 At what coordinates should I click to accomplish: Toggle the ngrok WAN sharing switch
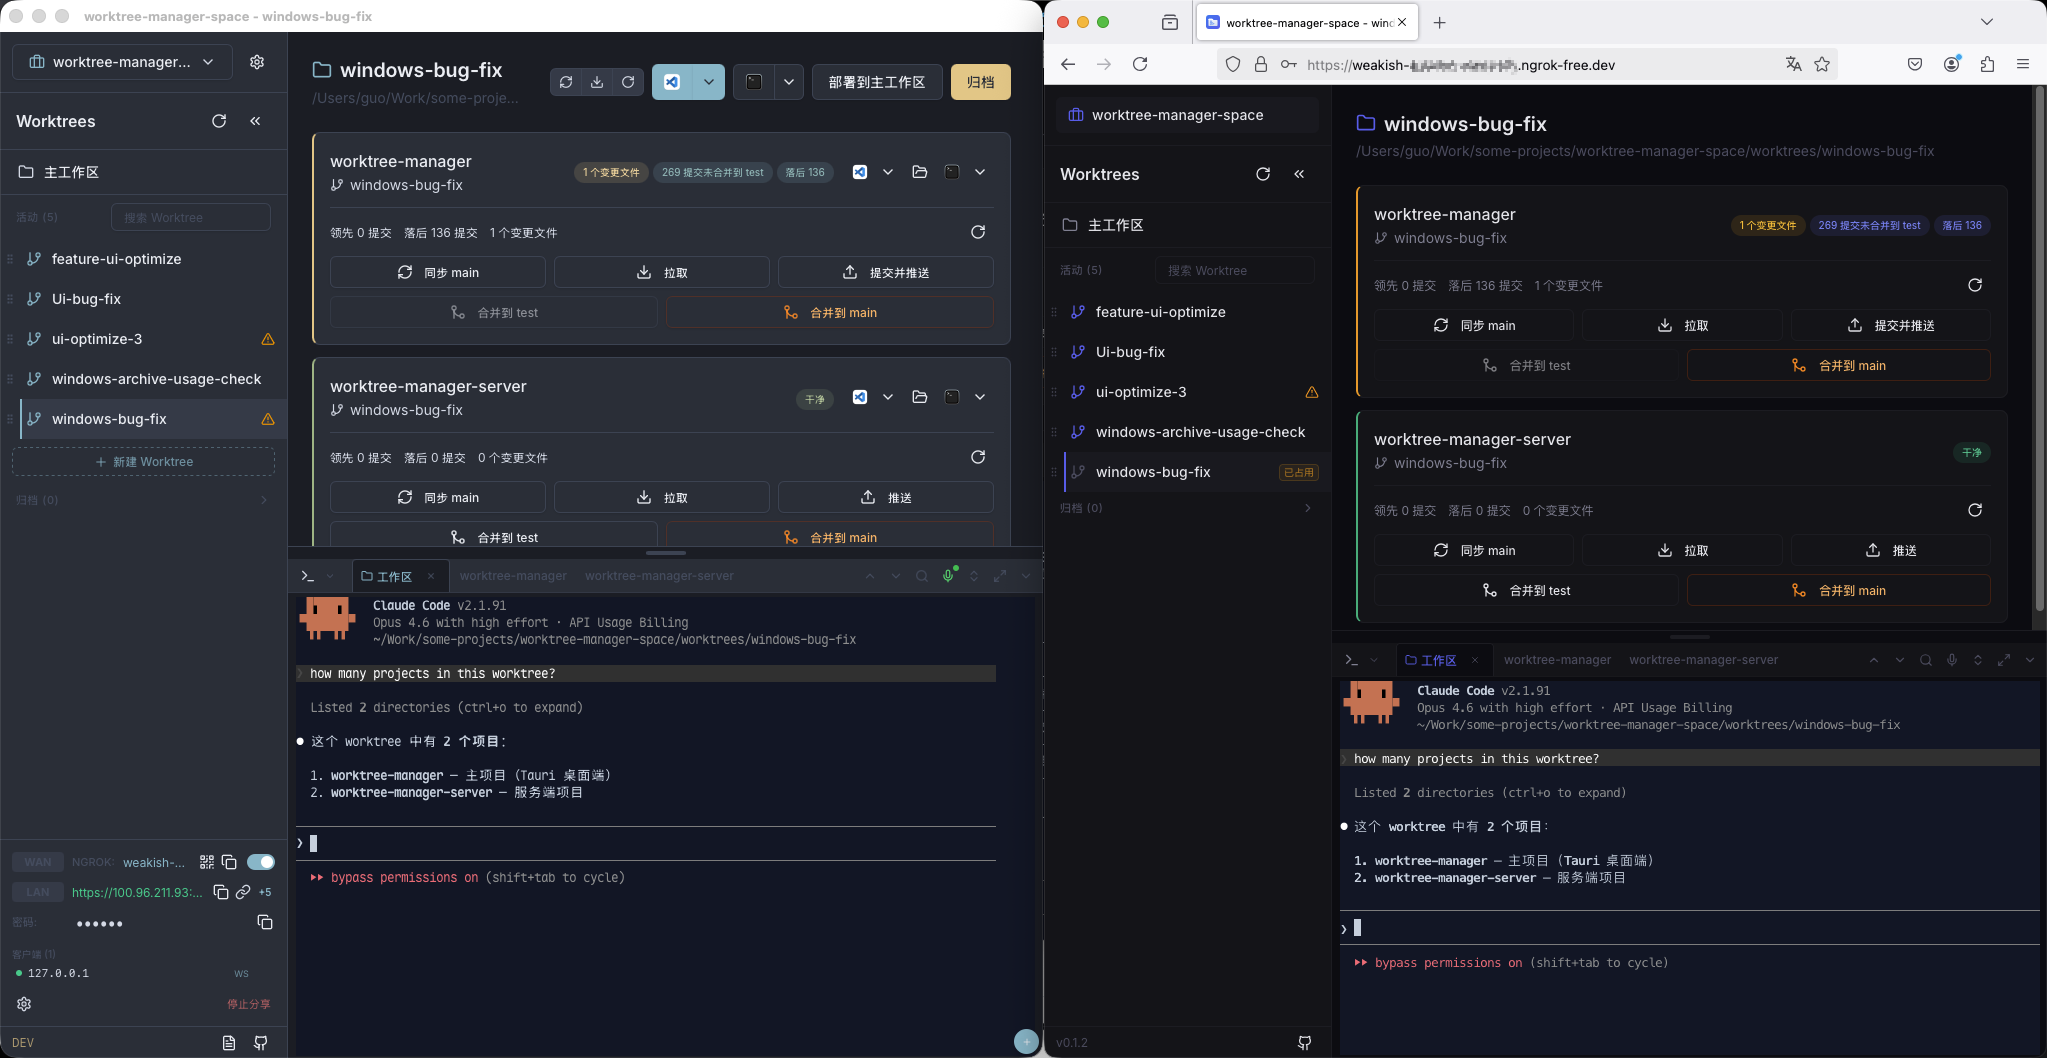[261, 862]
